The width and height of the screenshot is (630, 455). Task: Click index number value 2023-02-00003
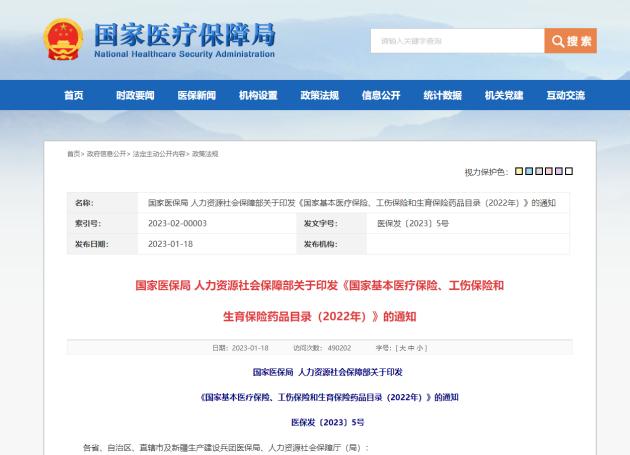coord(177,223)
